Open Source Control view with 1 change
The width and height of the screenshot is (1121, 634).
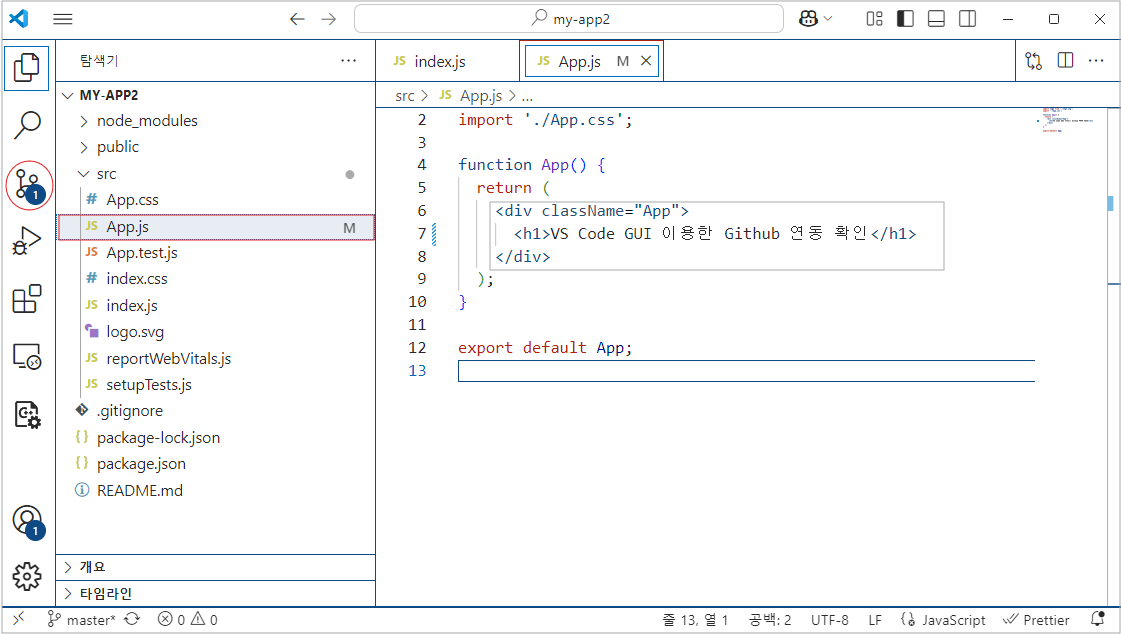(29, 185)
